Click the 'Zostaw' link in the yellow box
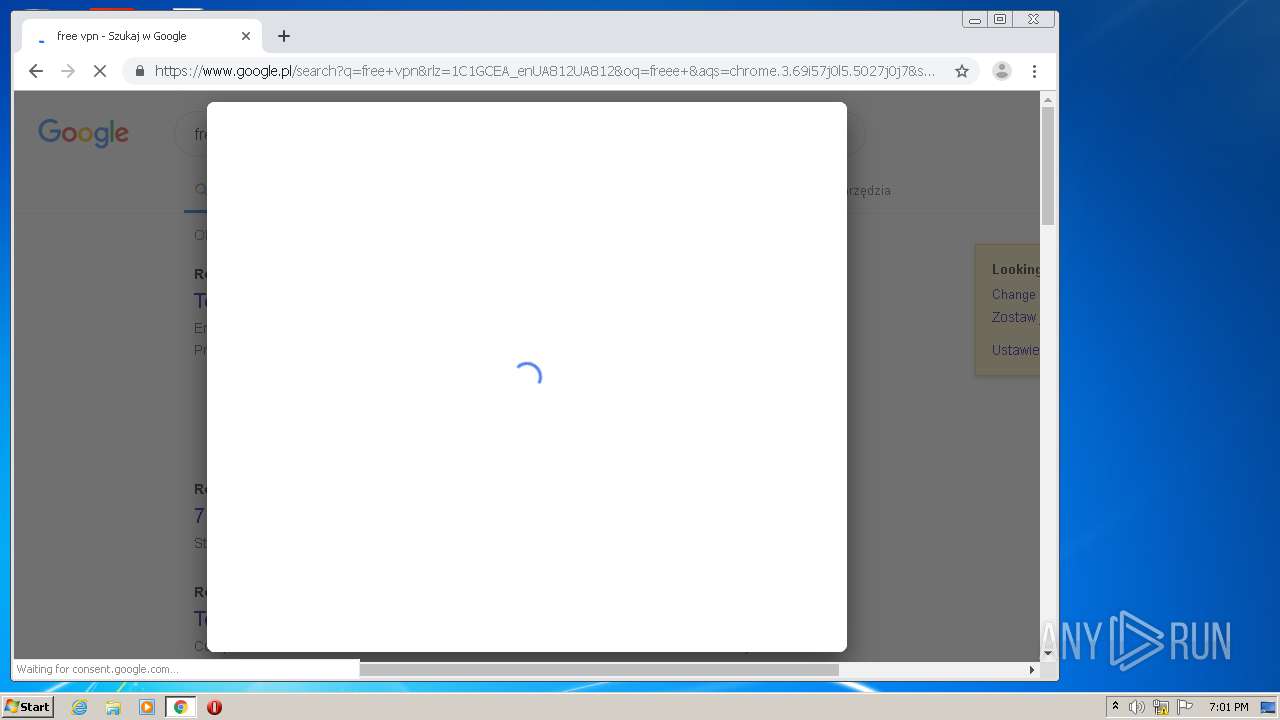Screen dimensions: 1280x720 pos(1015,317)
